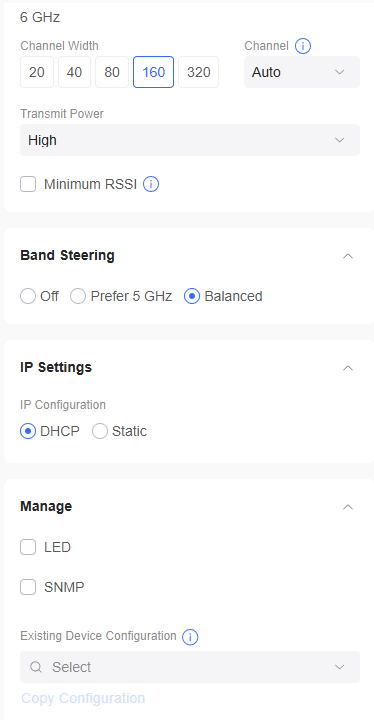The height and width of the screenshot is (720, 374).
Task: Collapse the Manage section
Action: pos(348,507)
